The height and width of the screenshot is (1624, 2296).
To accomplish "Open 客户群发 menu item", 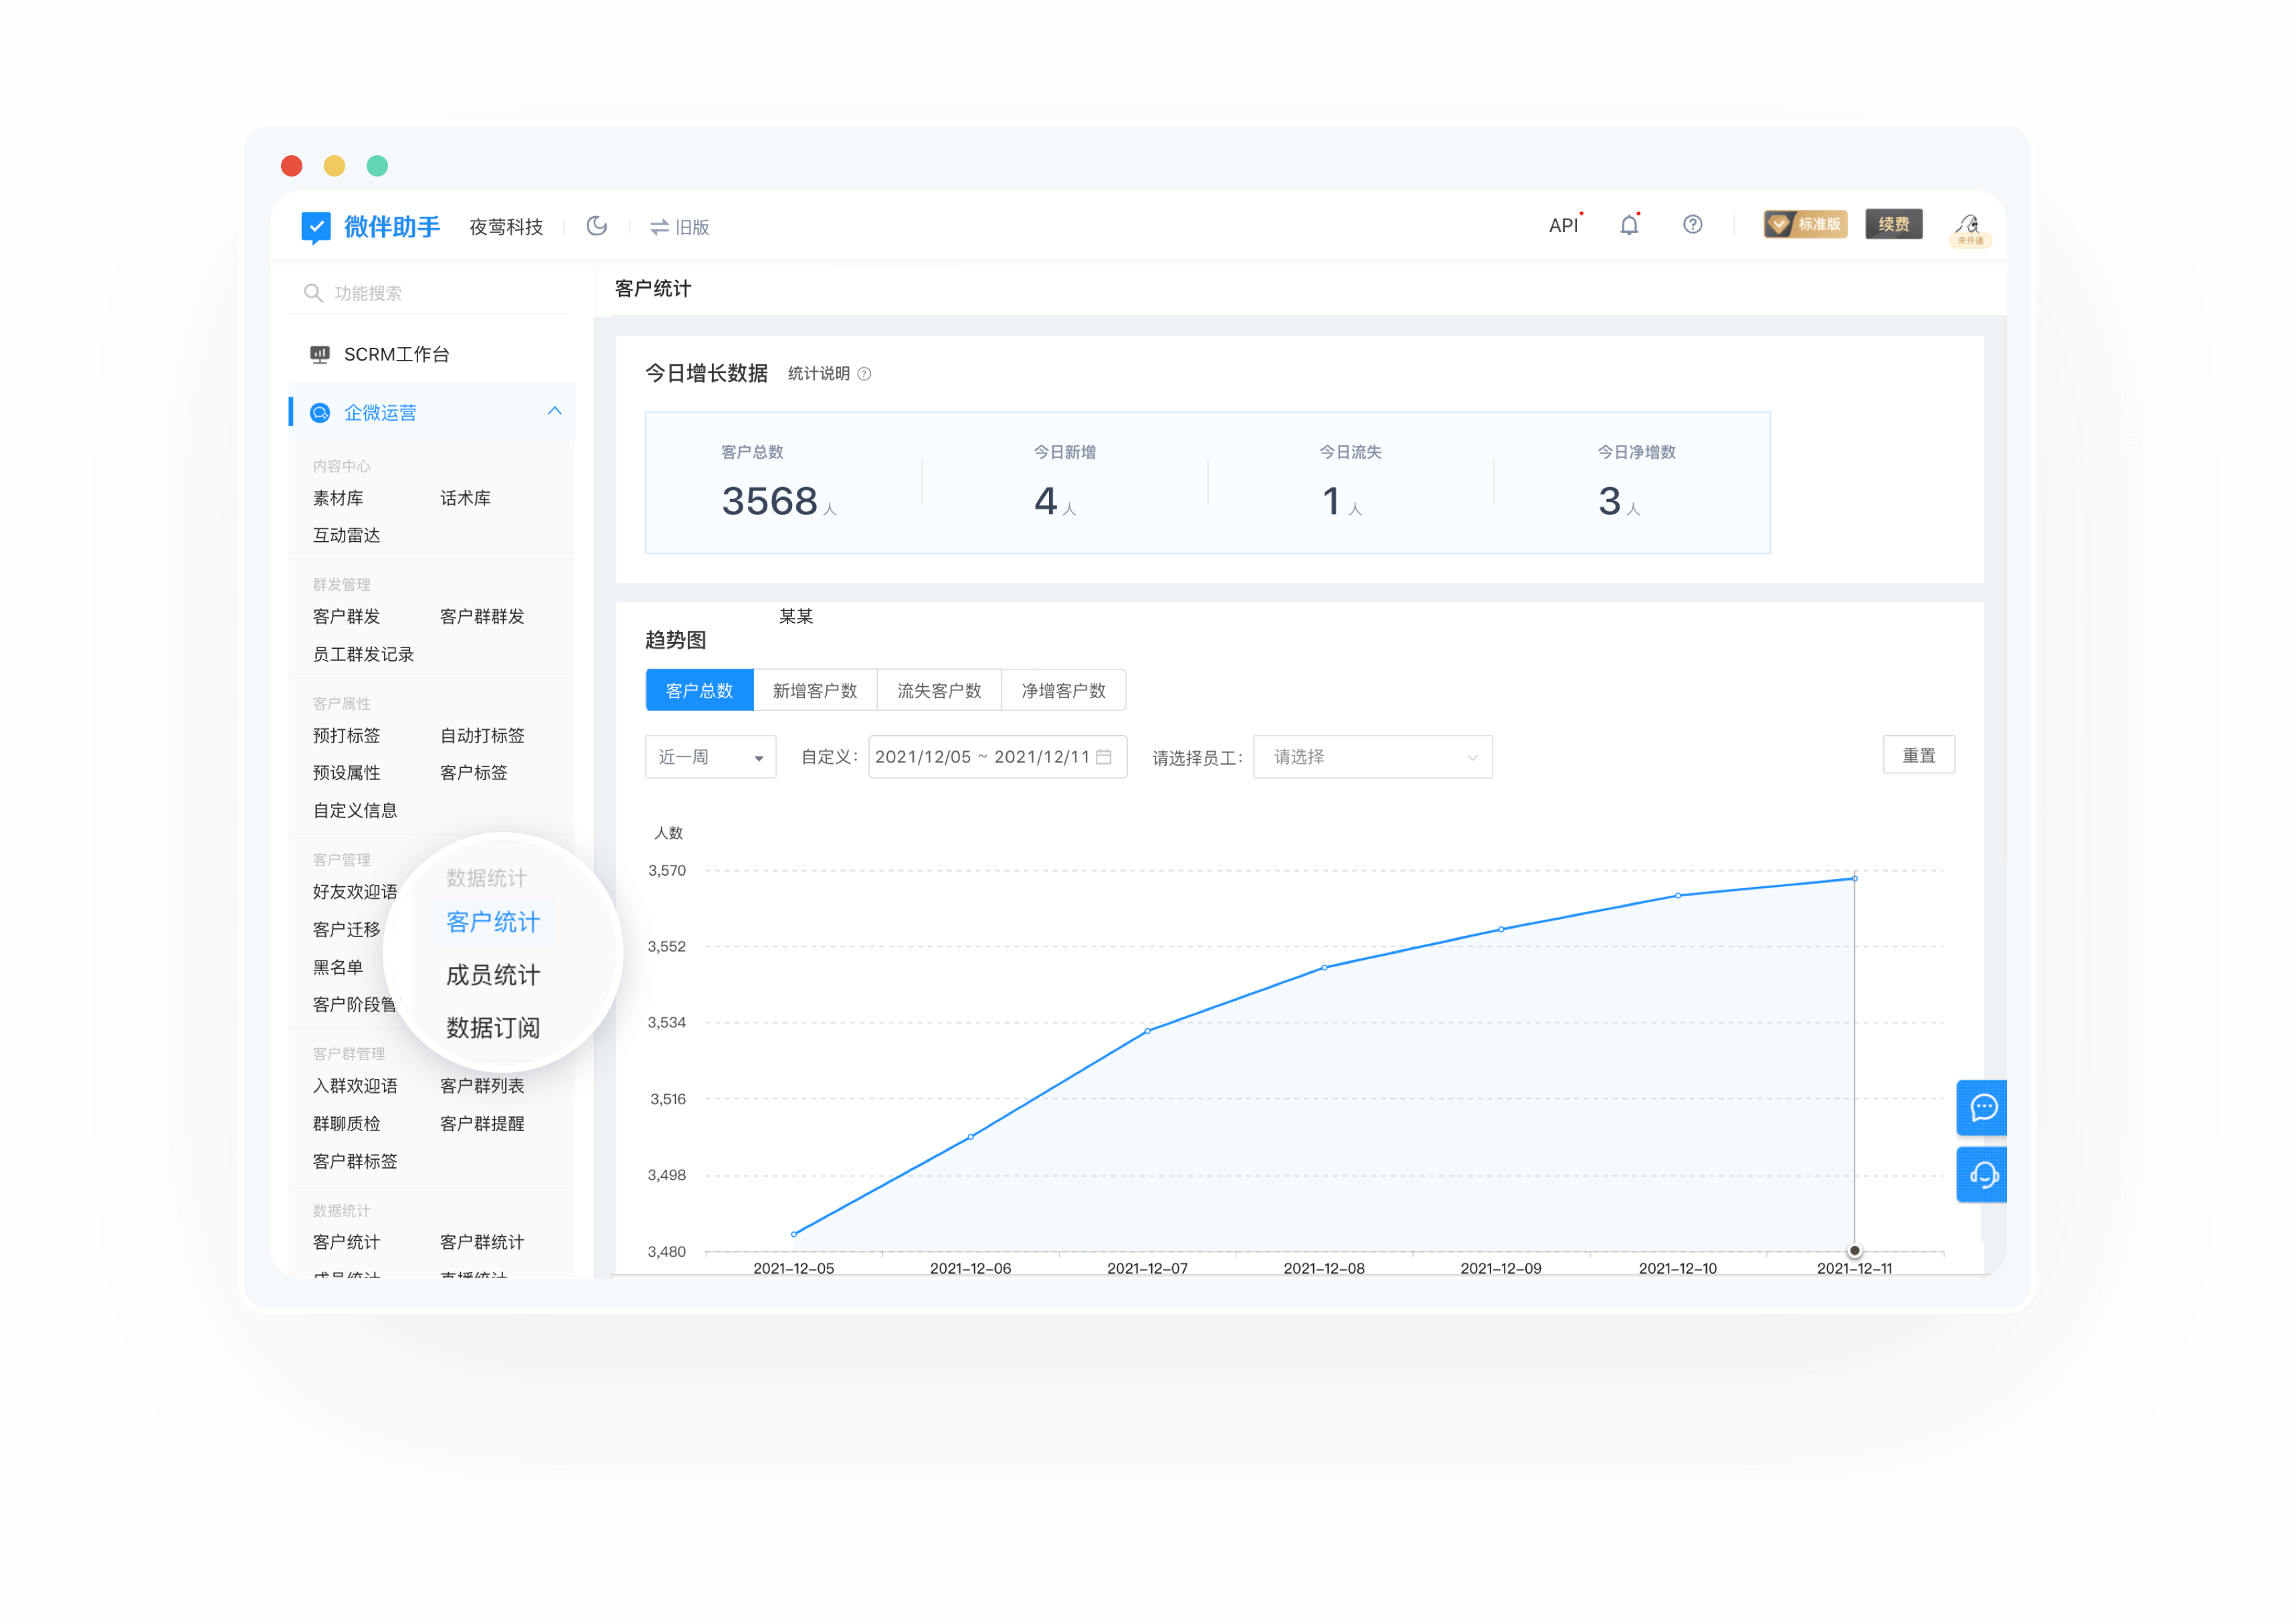I will coord(346,616).
